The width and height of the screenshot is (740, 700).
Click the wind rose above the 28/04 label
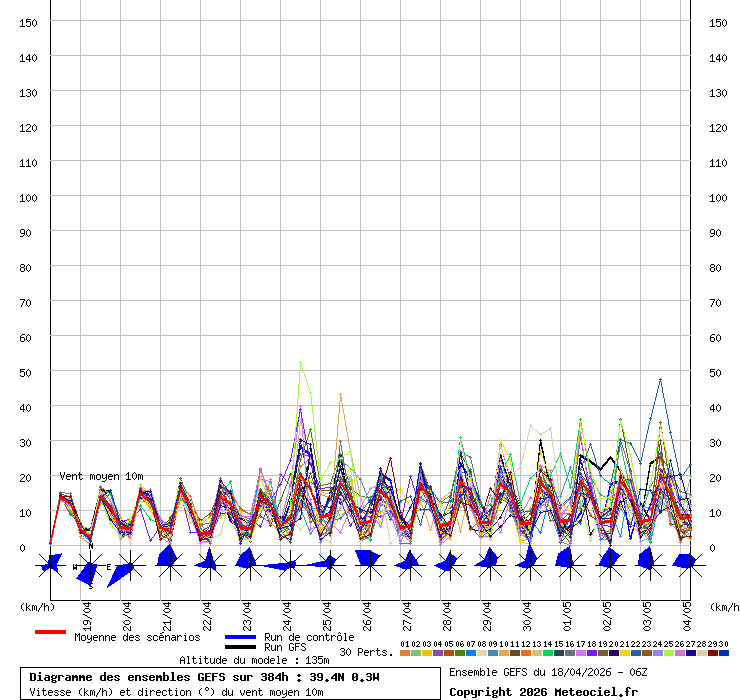(449, 565)
